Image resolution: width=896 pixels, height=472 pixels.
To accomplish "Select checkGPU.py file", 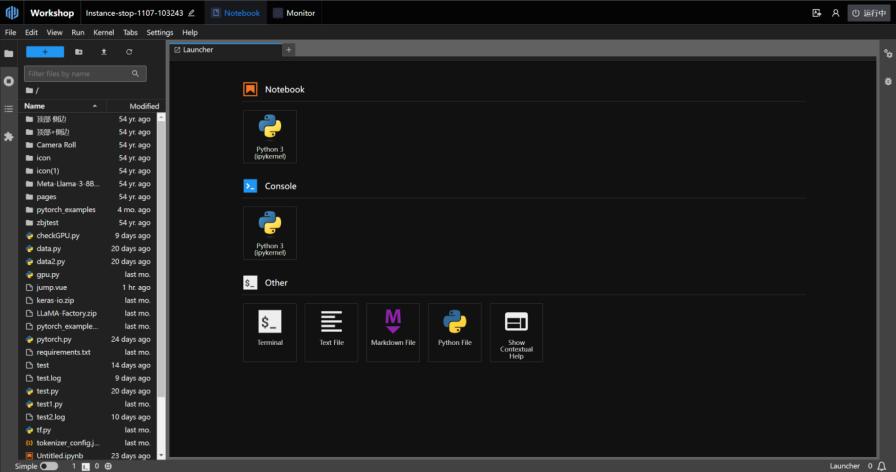I will point(88,235).
